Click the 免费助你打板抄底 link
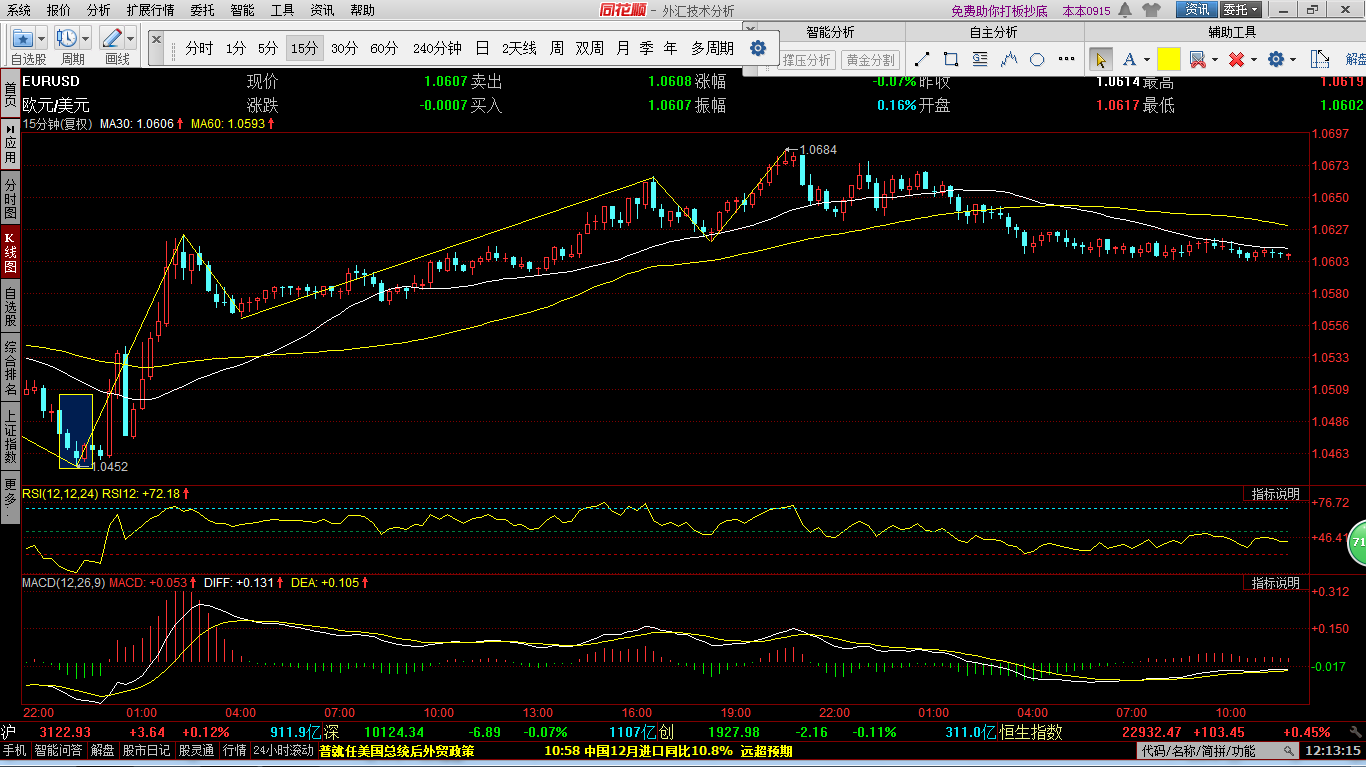 pyautogui.click(x=999, y=11)
